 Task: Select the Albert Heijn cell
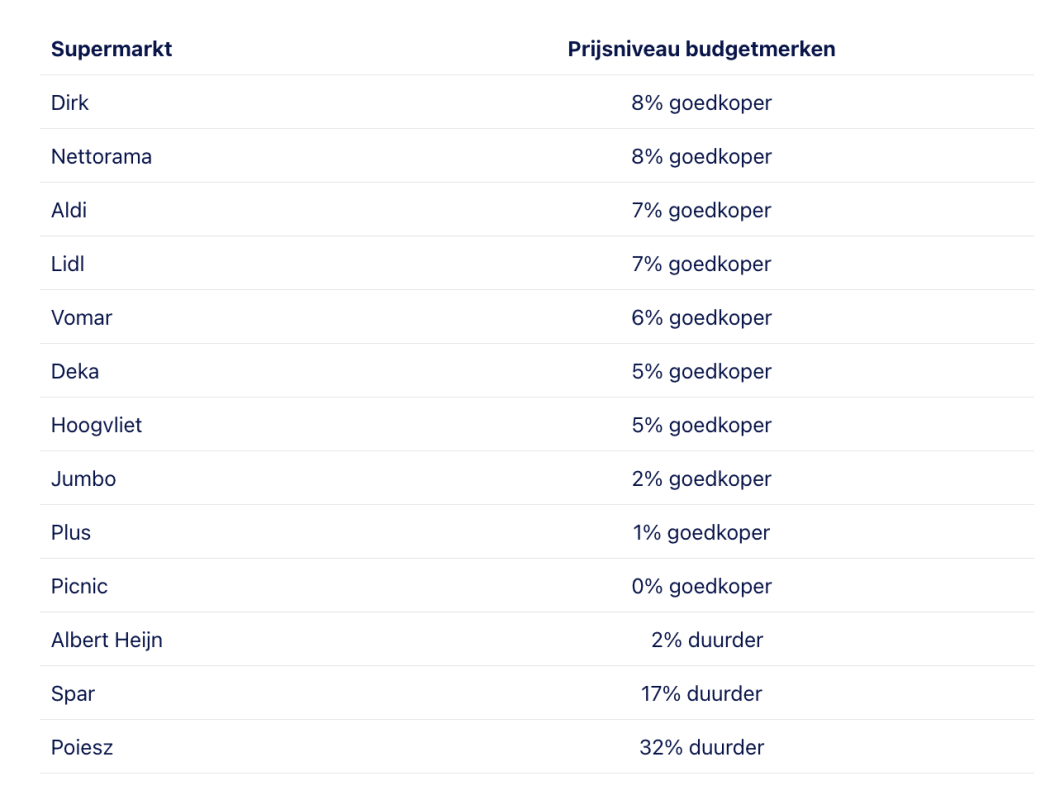(106, 640)
